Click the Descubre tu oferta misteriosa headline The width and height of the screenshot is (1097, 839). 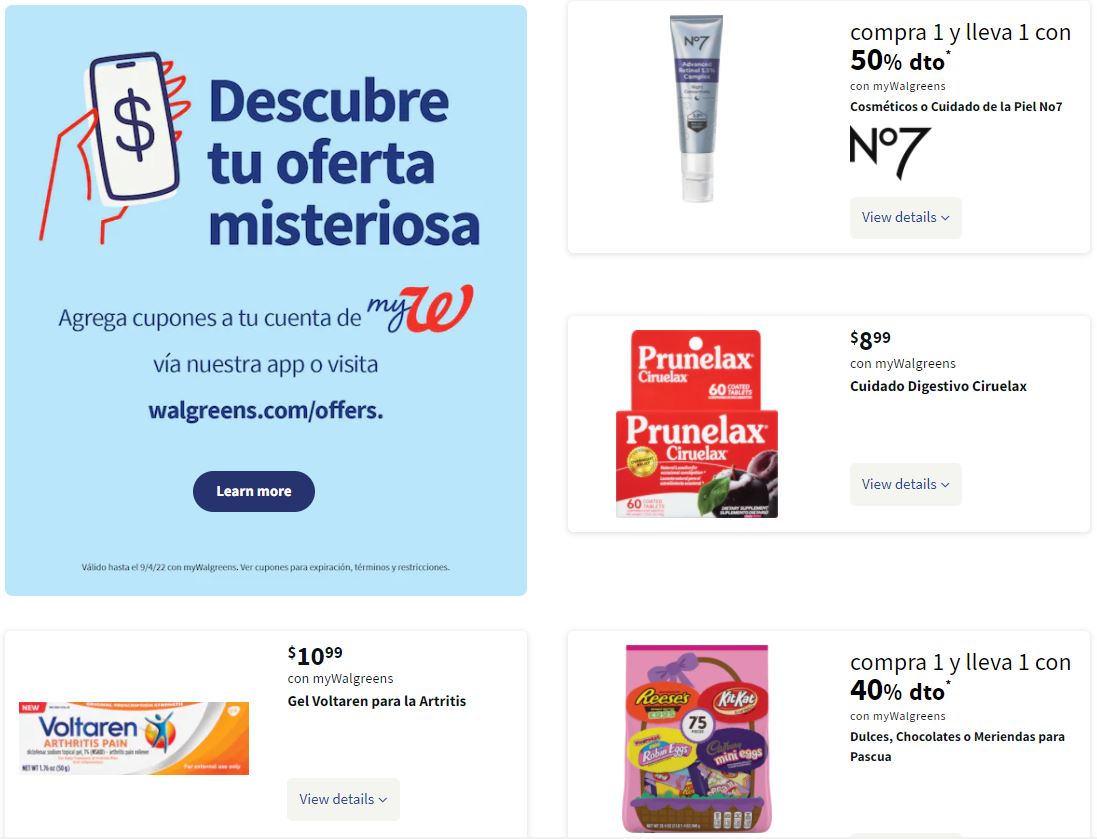344,162
